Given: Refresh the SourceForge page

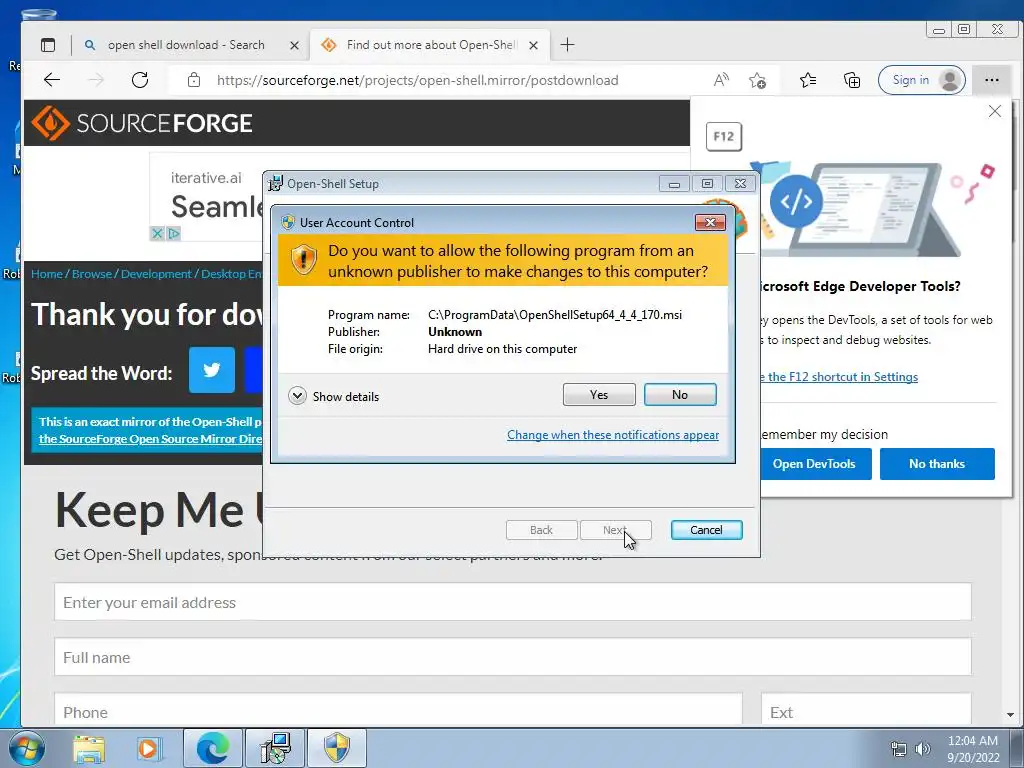Looking at the screenshot, I should point(140,80).
